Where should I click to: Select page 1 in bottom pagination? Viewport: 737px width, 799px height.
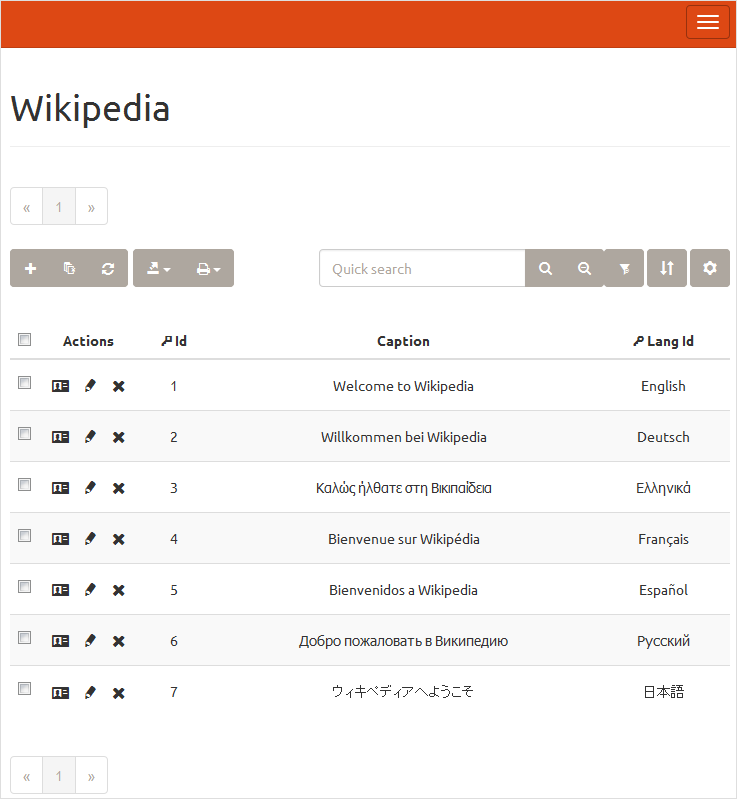point(59,776)
